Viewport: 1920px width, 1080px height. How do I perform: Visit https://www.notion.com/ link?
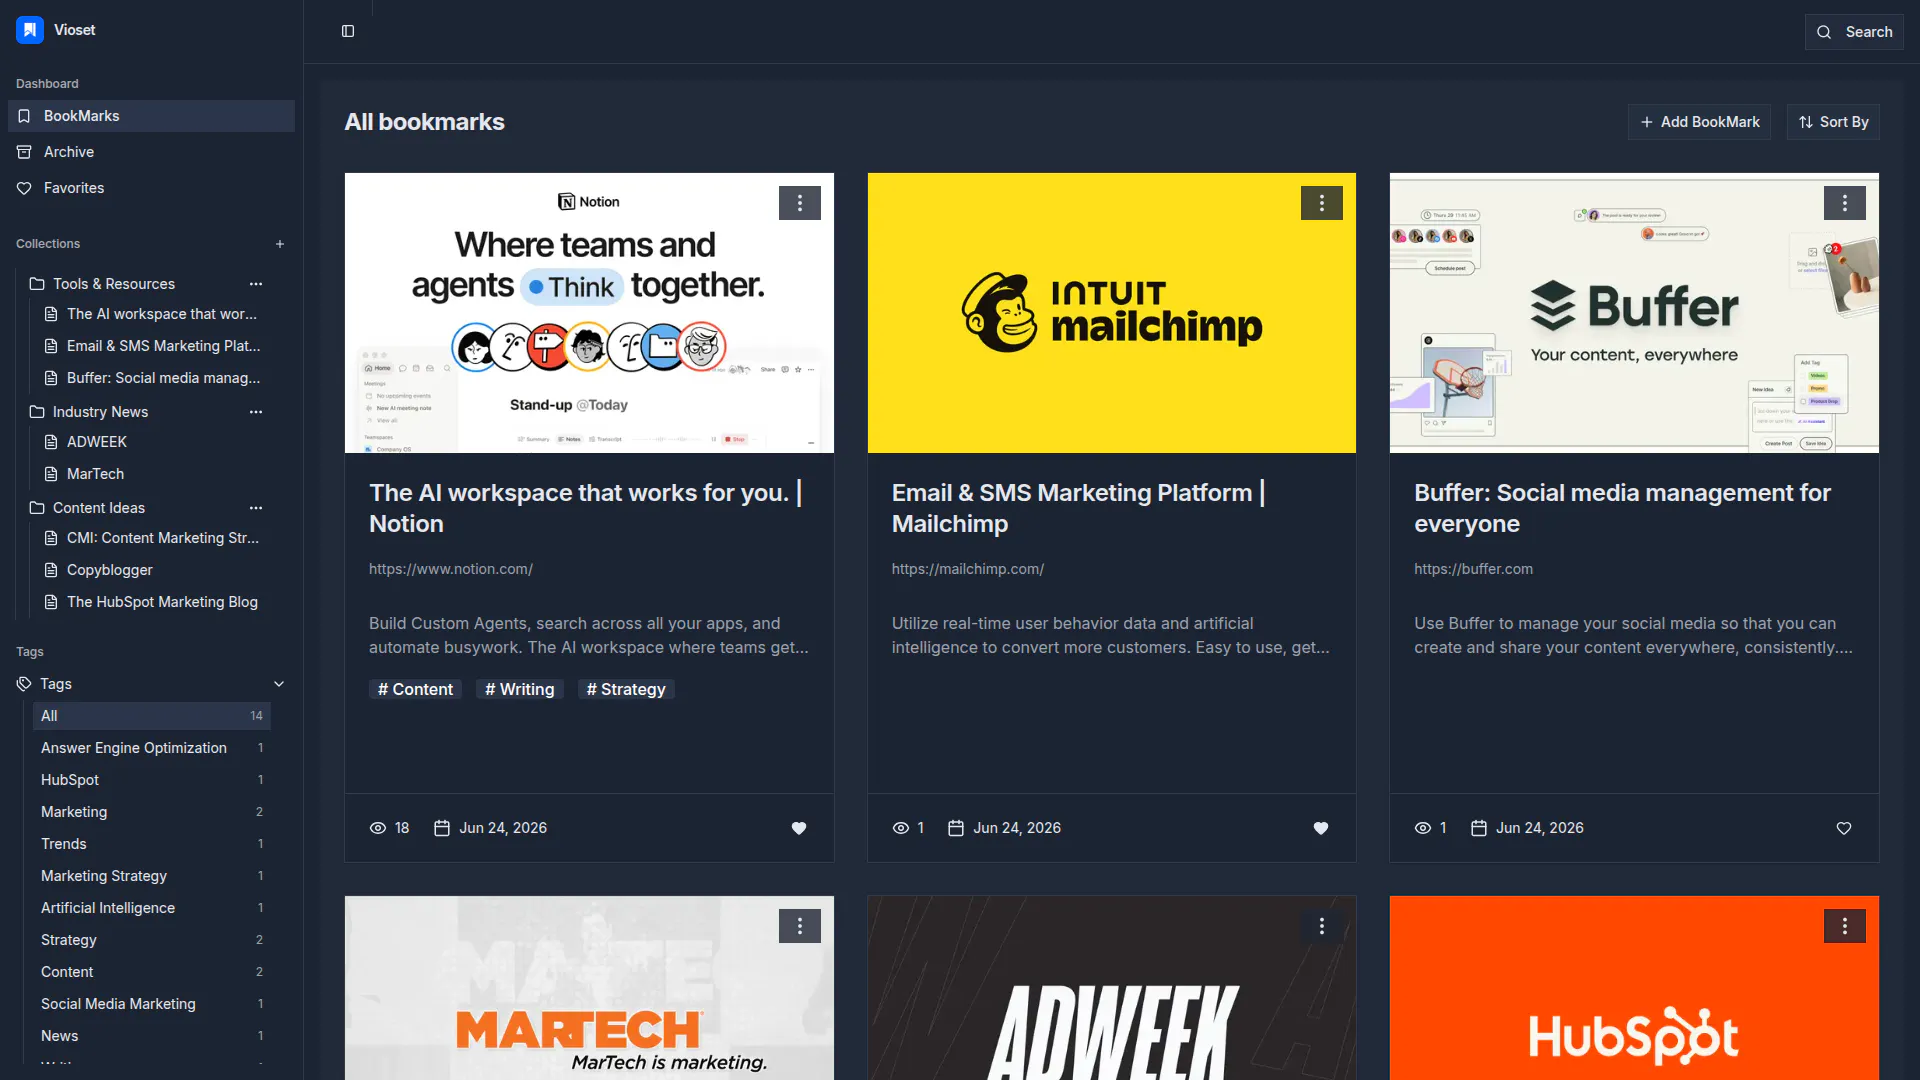tap(451, 569)
